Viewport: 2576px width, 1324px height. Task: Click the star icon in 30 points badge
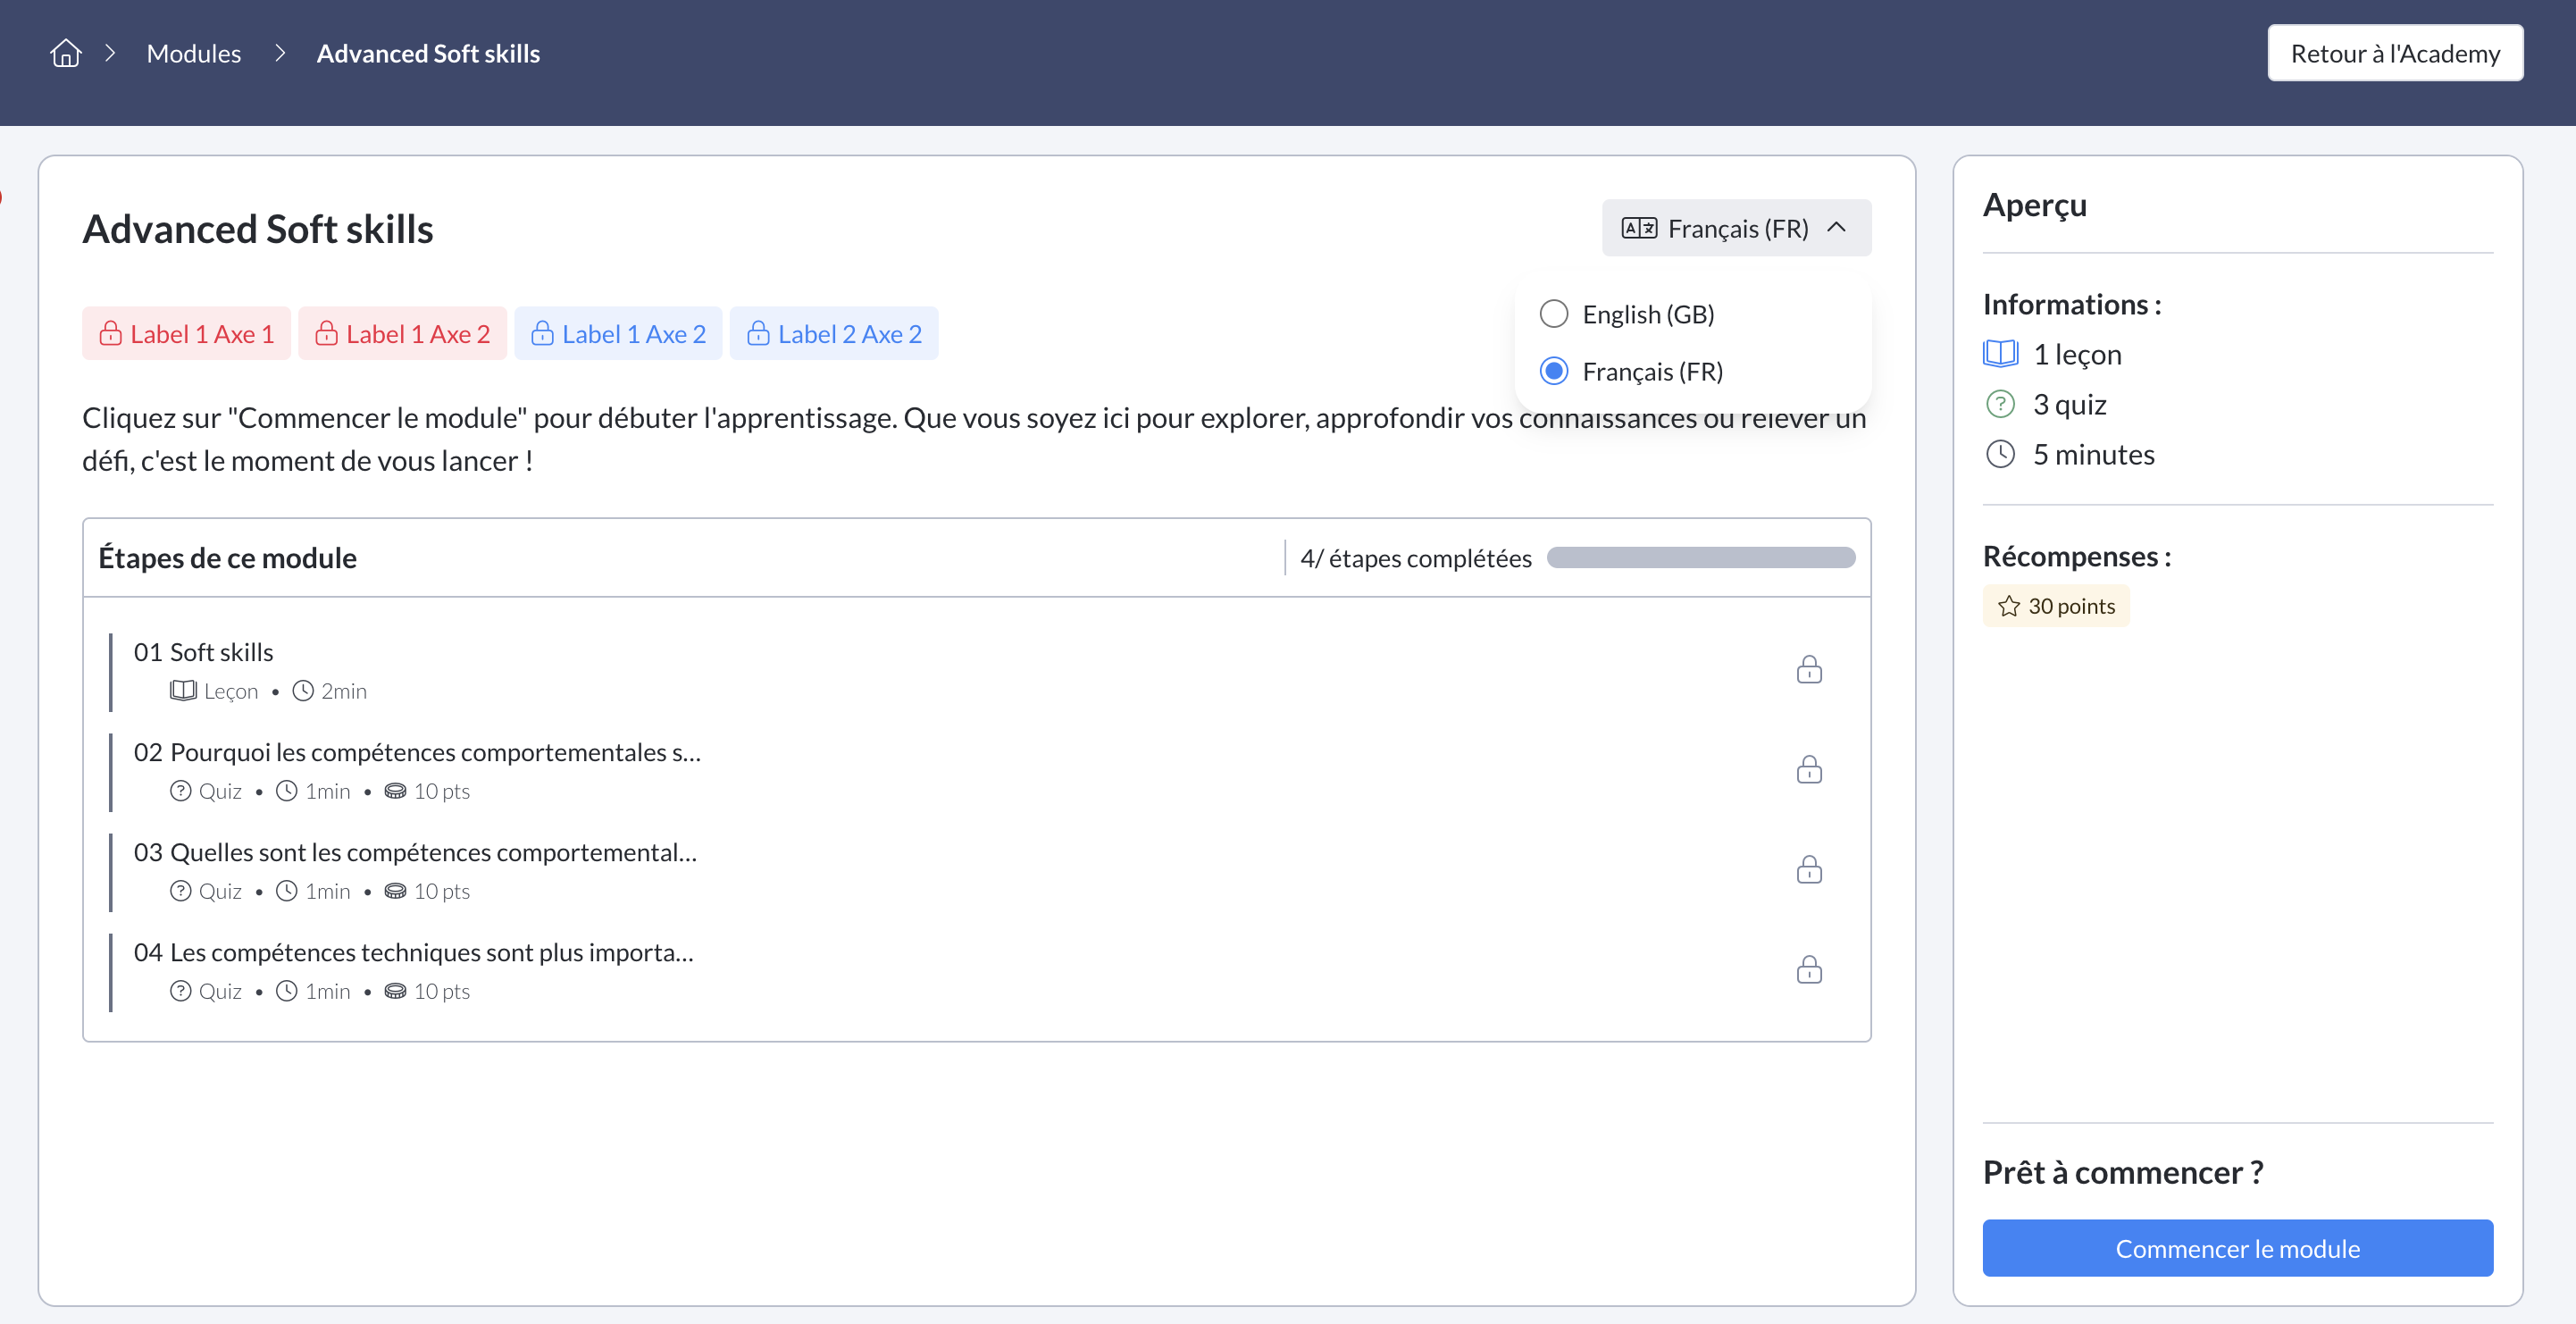pyautogui.click(x=2008, y=606)
